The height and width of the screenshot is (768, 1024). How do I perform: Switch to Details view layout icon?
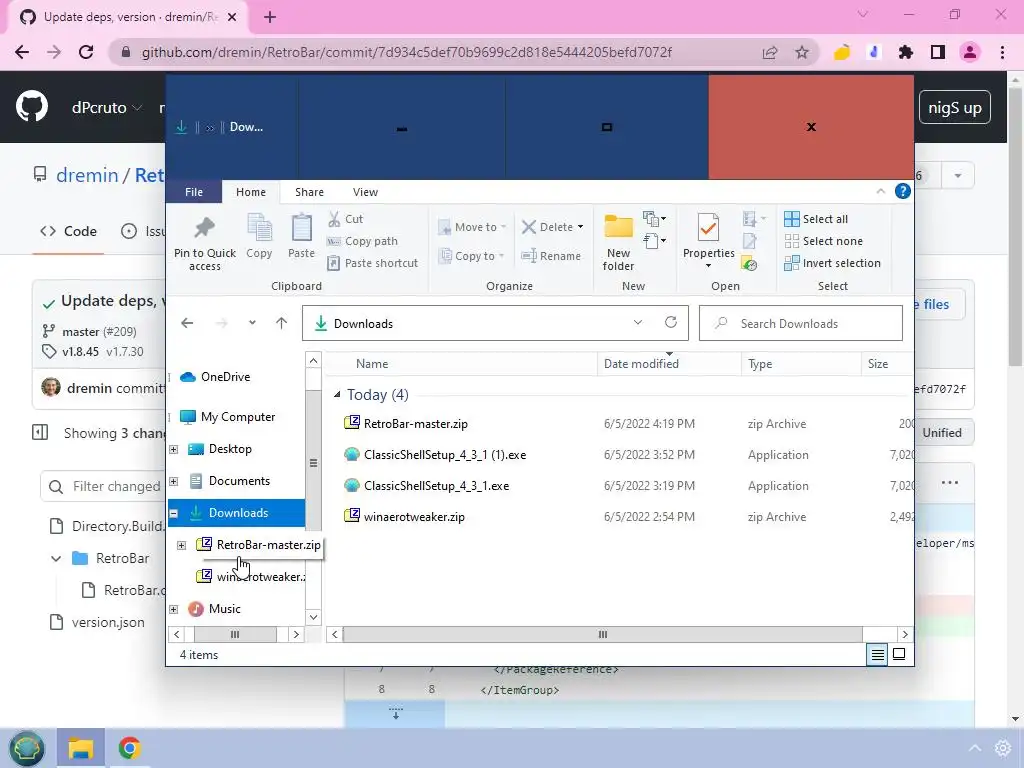coord(878,654)
